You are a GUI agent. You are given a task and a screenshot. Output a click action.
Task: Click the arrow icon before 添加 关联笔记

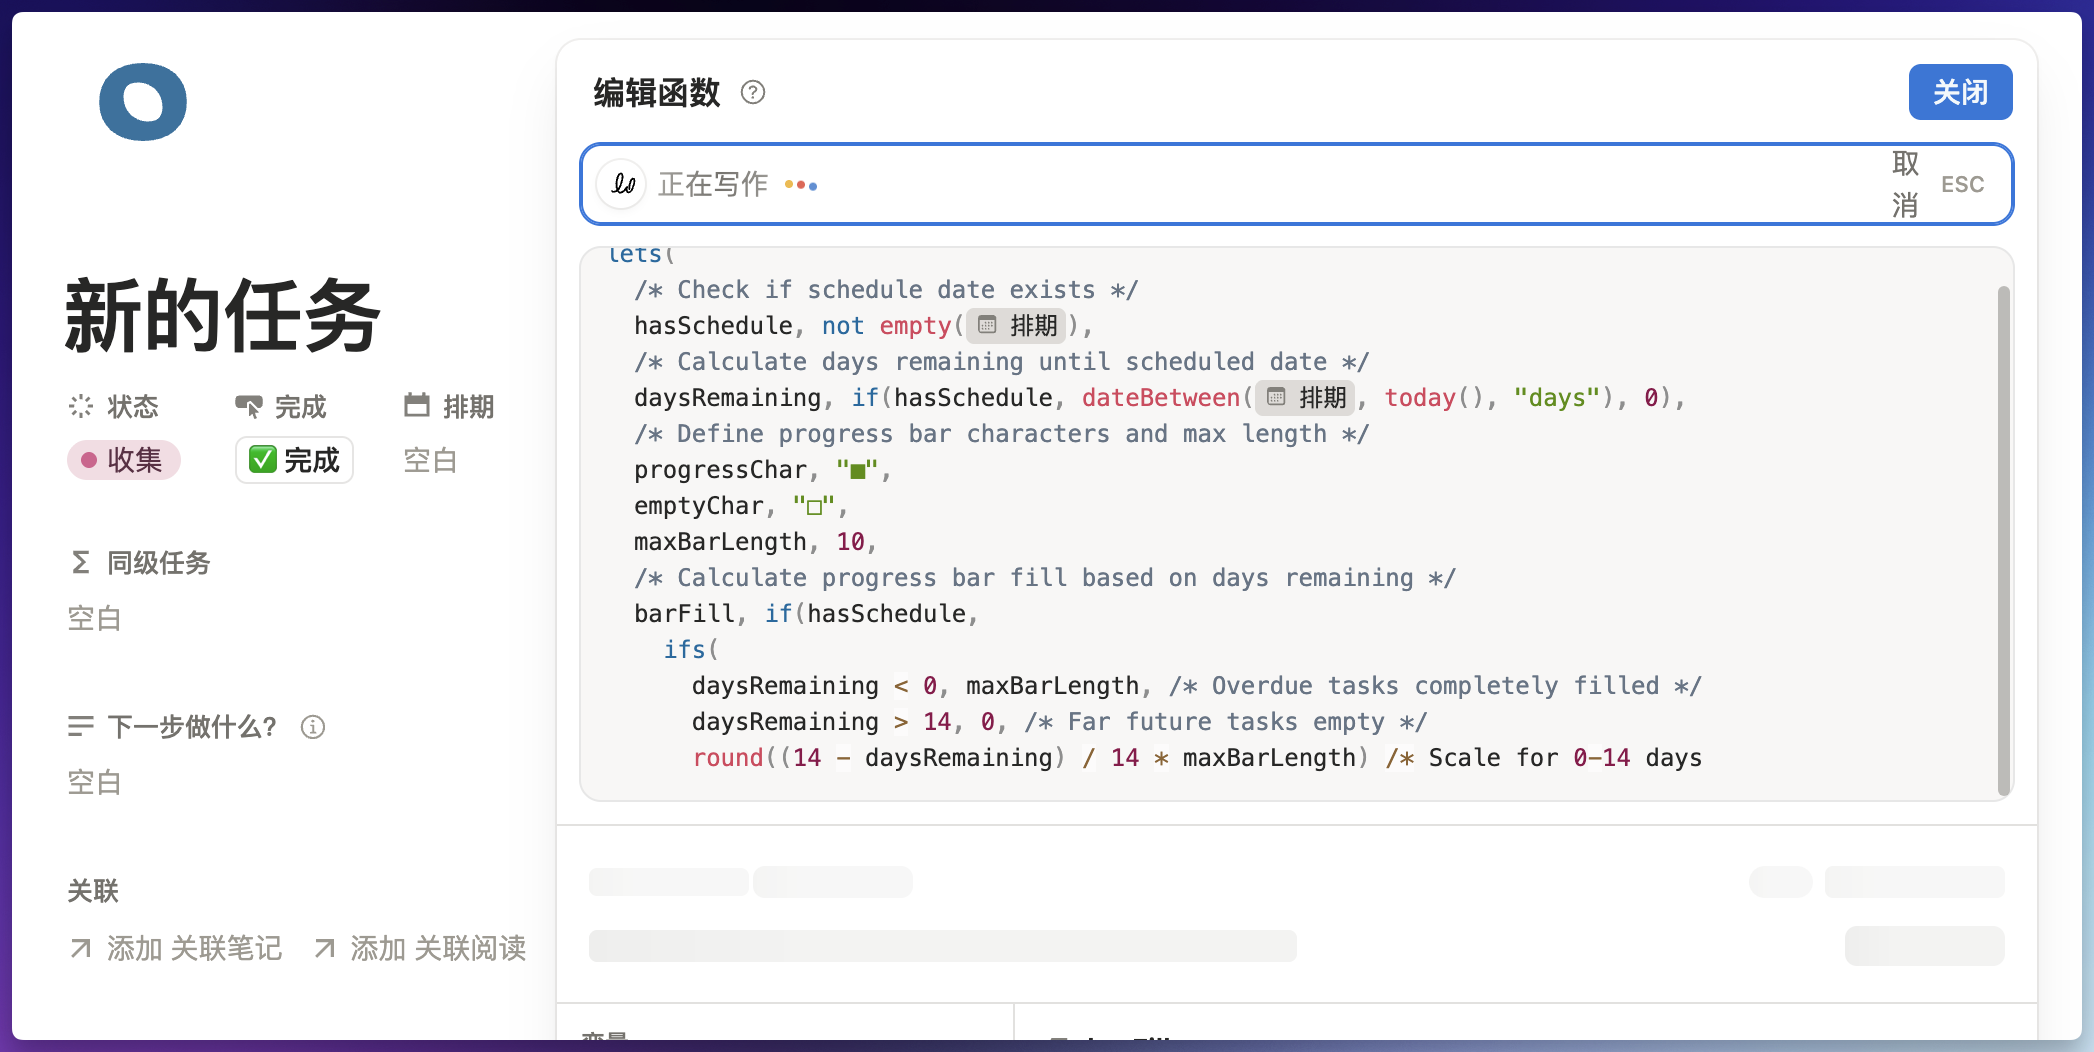coord(81,948)
